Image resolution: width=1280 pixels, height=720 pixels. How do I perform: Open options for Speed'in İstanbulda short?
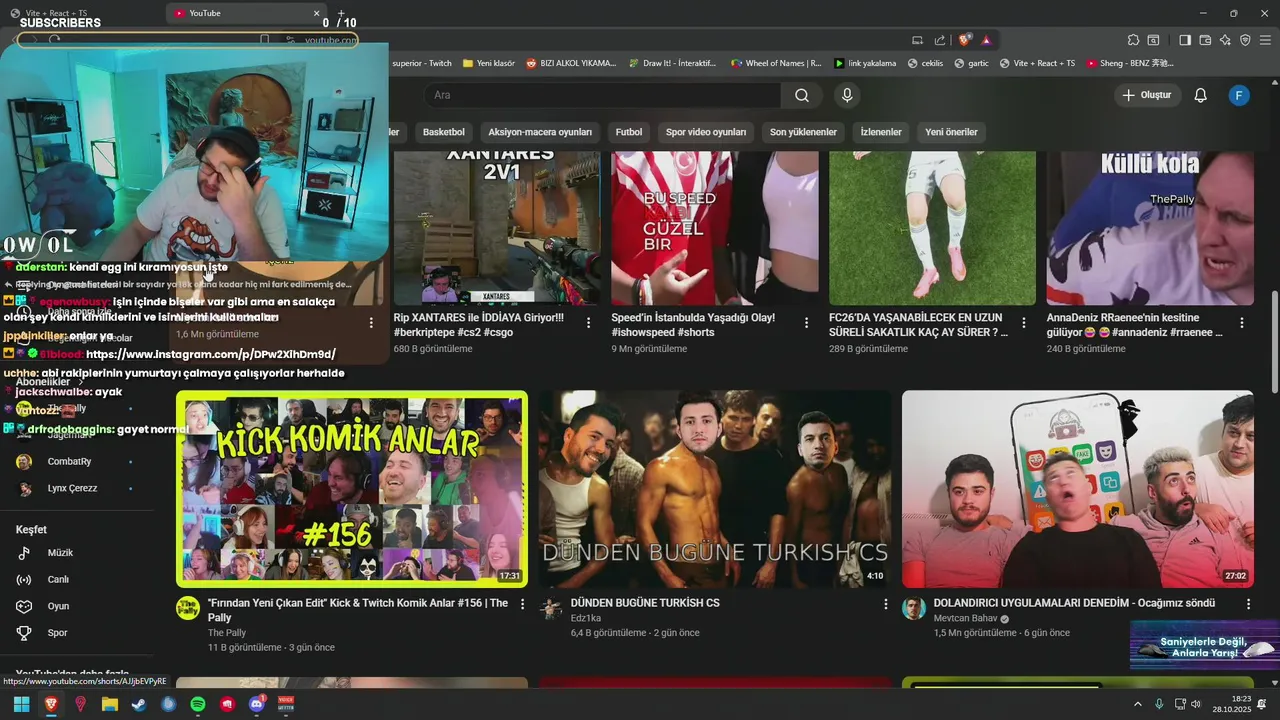tap(806, 323)
